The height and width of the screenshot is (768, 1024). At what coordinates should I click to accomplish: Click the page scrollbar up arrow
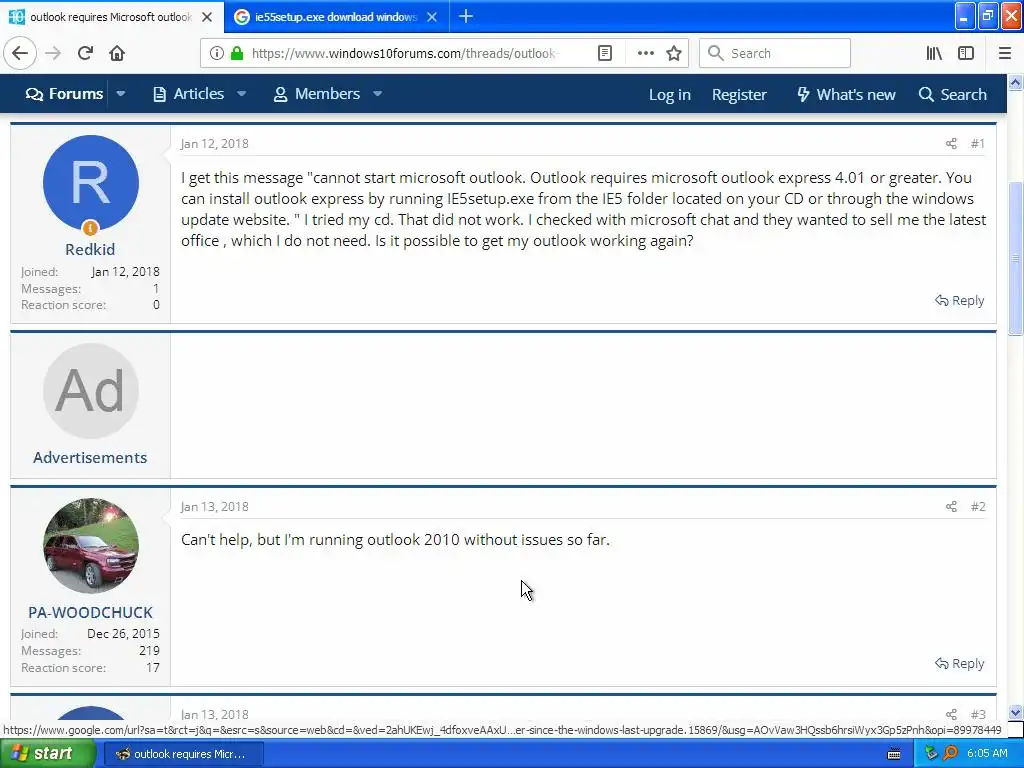pos(1015,82)
